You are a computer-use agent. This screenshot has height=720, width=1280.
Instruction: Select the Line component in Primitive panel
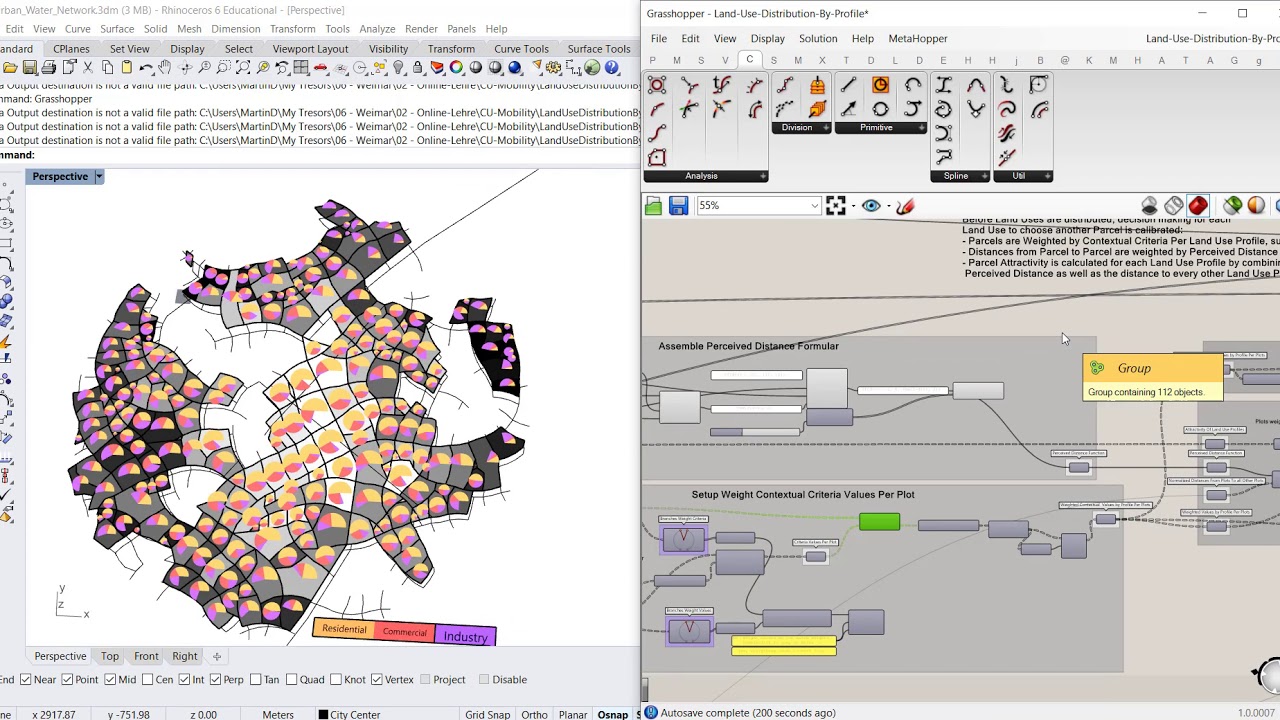pyautogui.click(x=848, y=85)
